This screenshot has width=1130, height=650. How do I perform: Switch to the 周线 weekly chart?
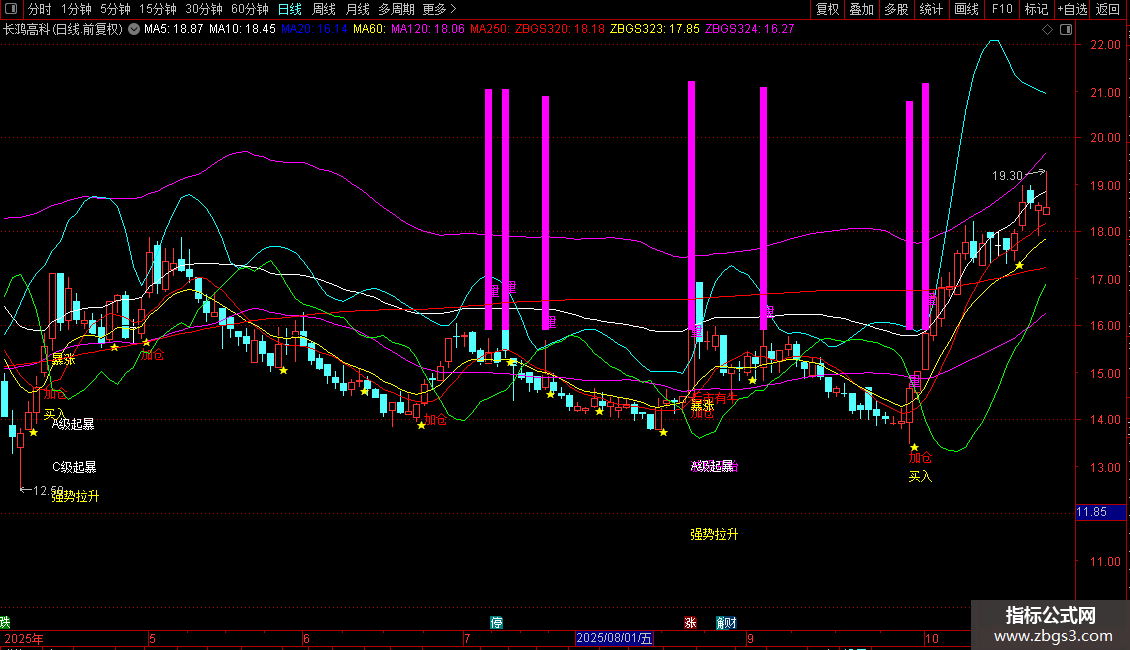coord(324,10)
